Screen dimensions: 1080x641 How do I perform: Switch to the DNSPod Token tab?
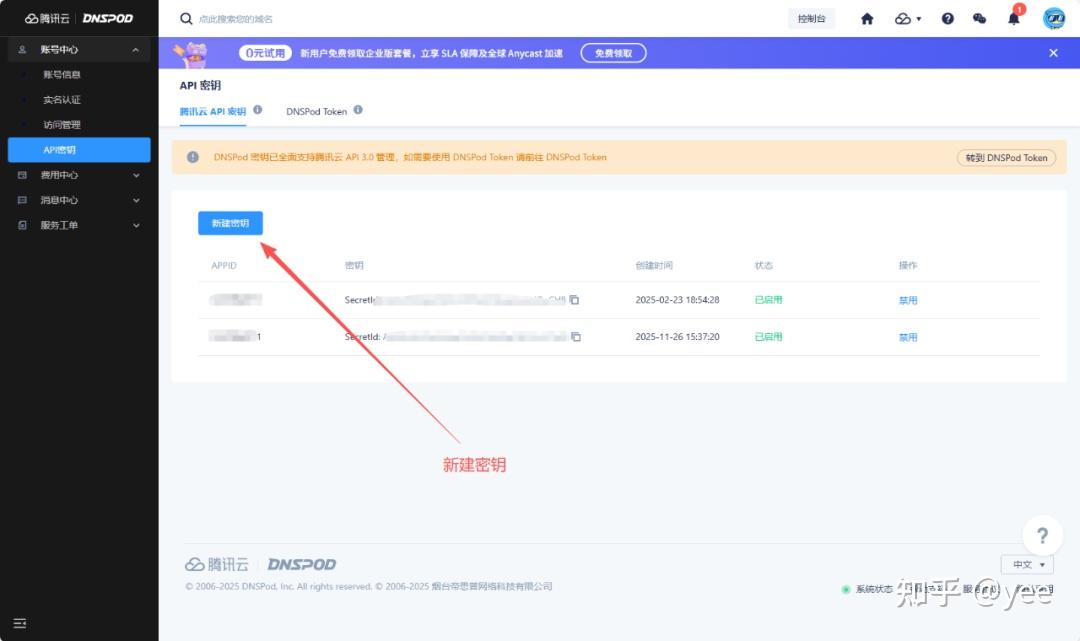(316, 111)
